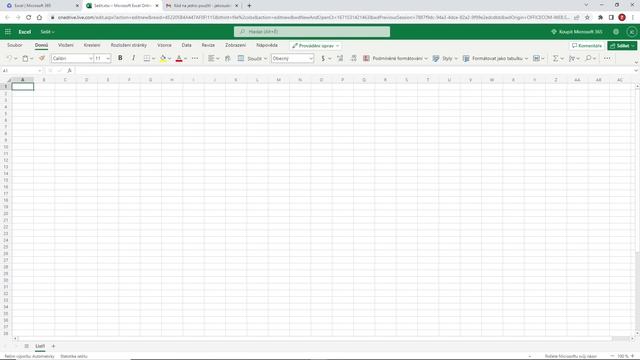This screenshot has height=360, width=640.
Task: Expand the paste options arrow
Action: click(x=31, y=59)
